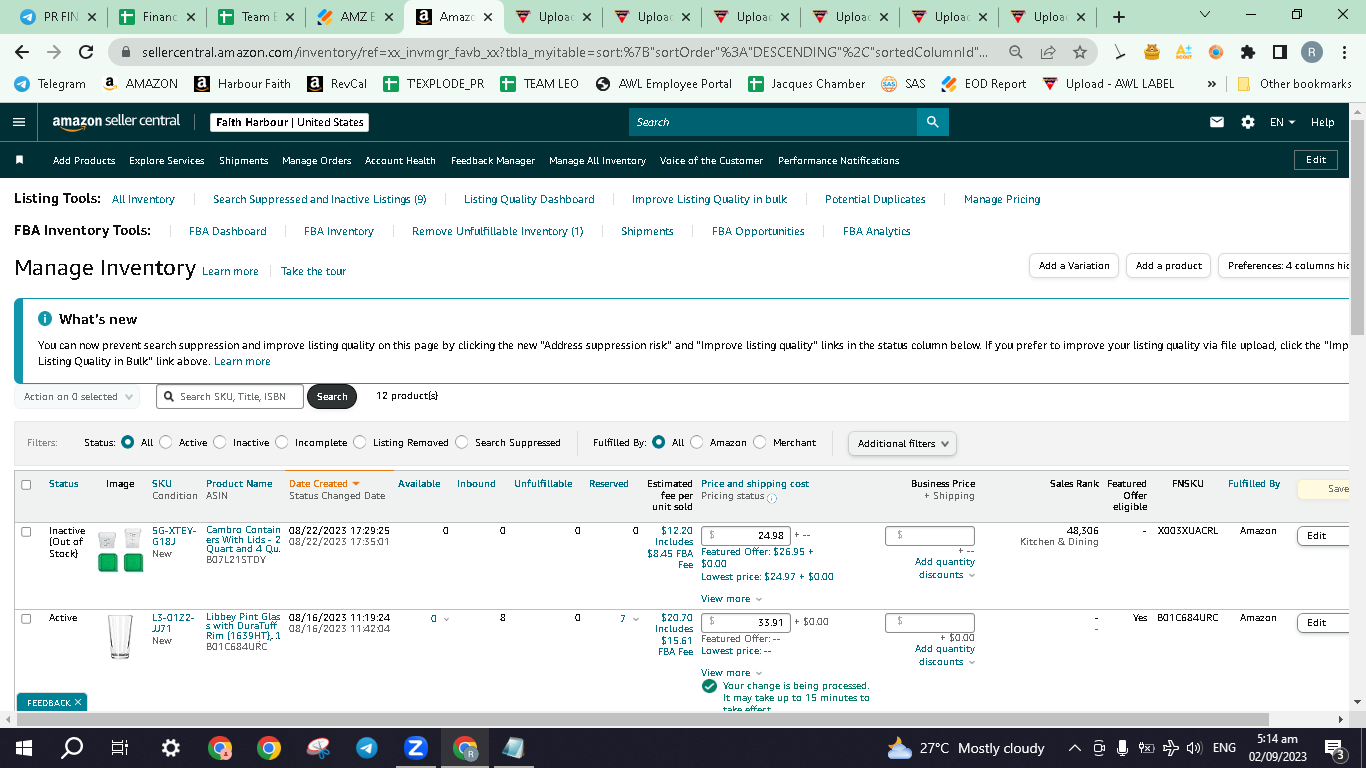Click the search magnifier button
1366x768 pixels.
[x=932, y=122]
